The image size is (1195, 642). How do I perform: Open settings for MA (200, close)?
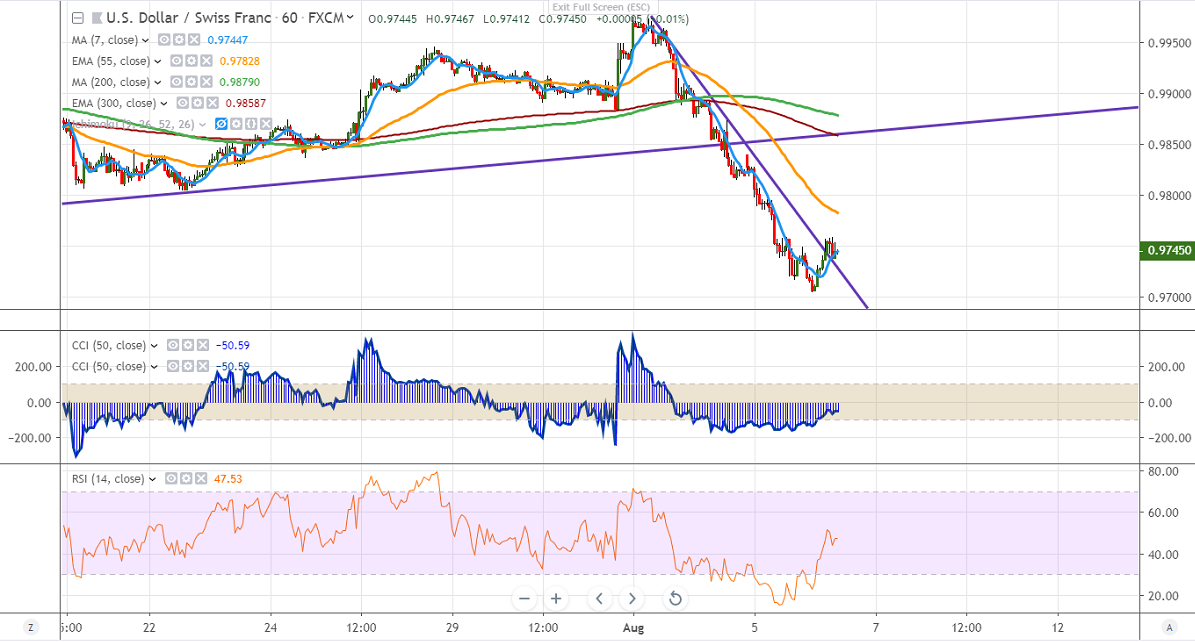coord(191,82)
